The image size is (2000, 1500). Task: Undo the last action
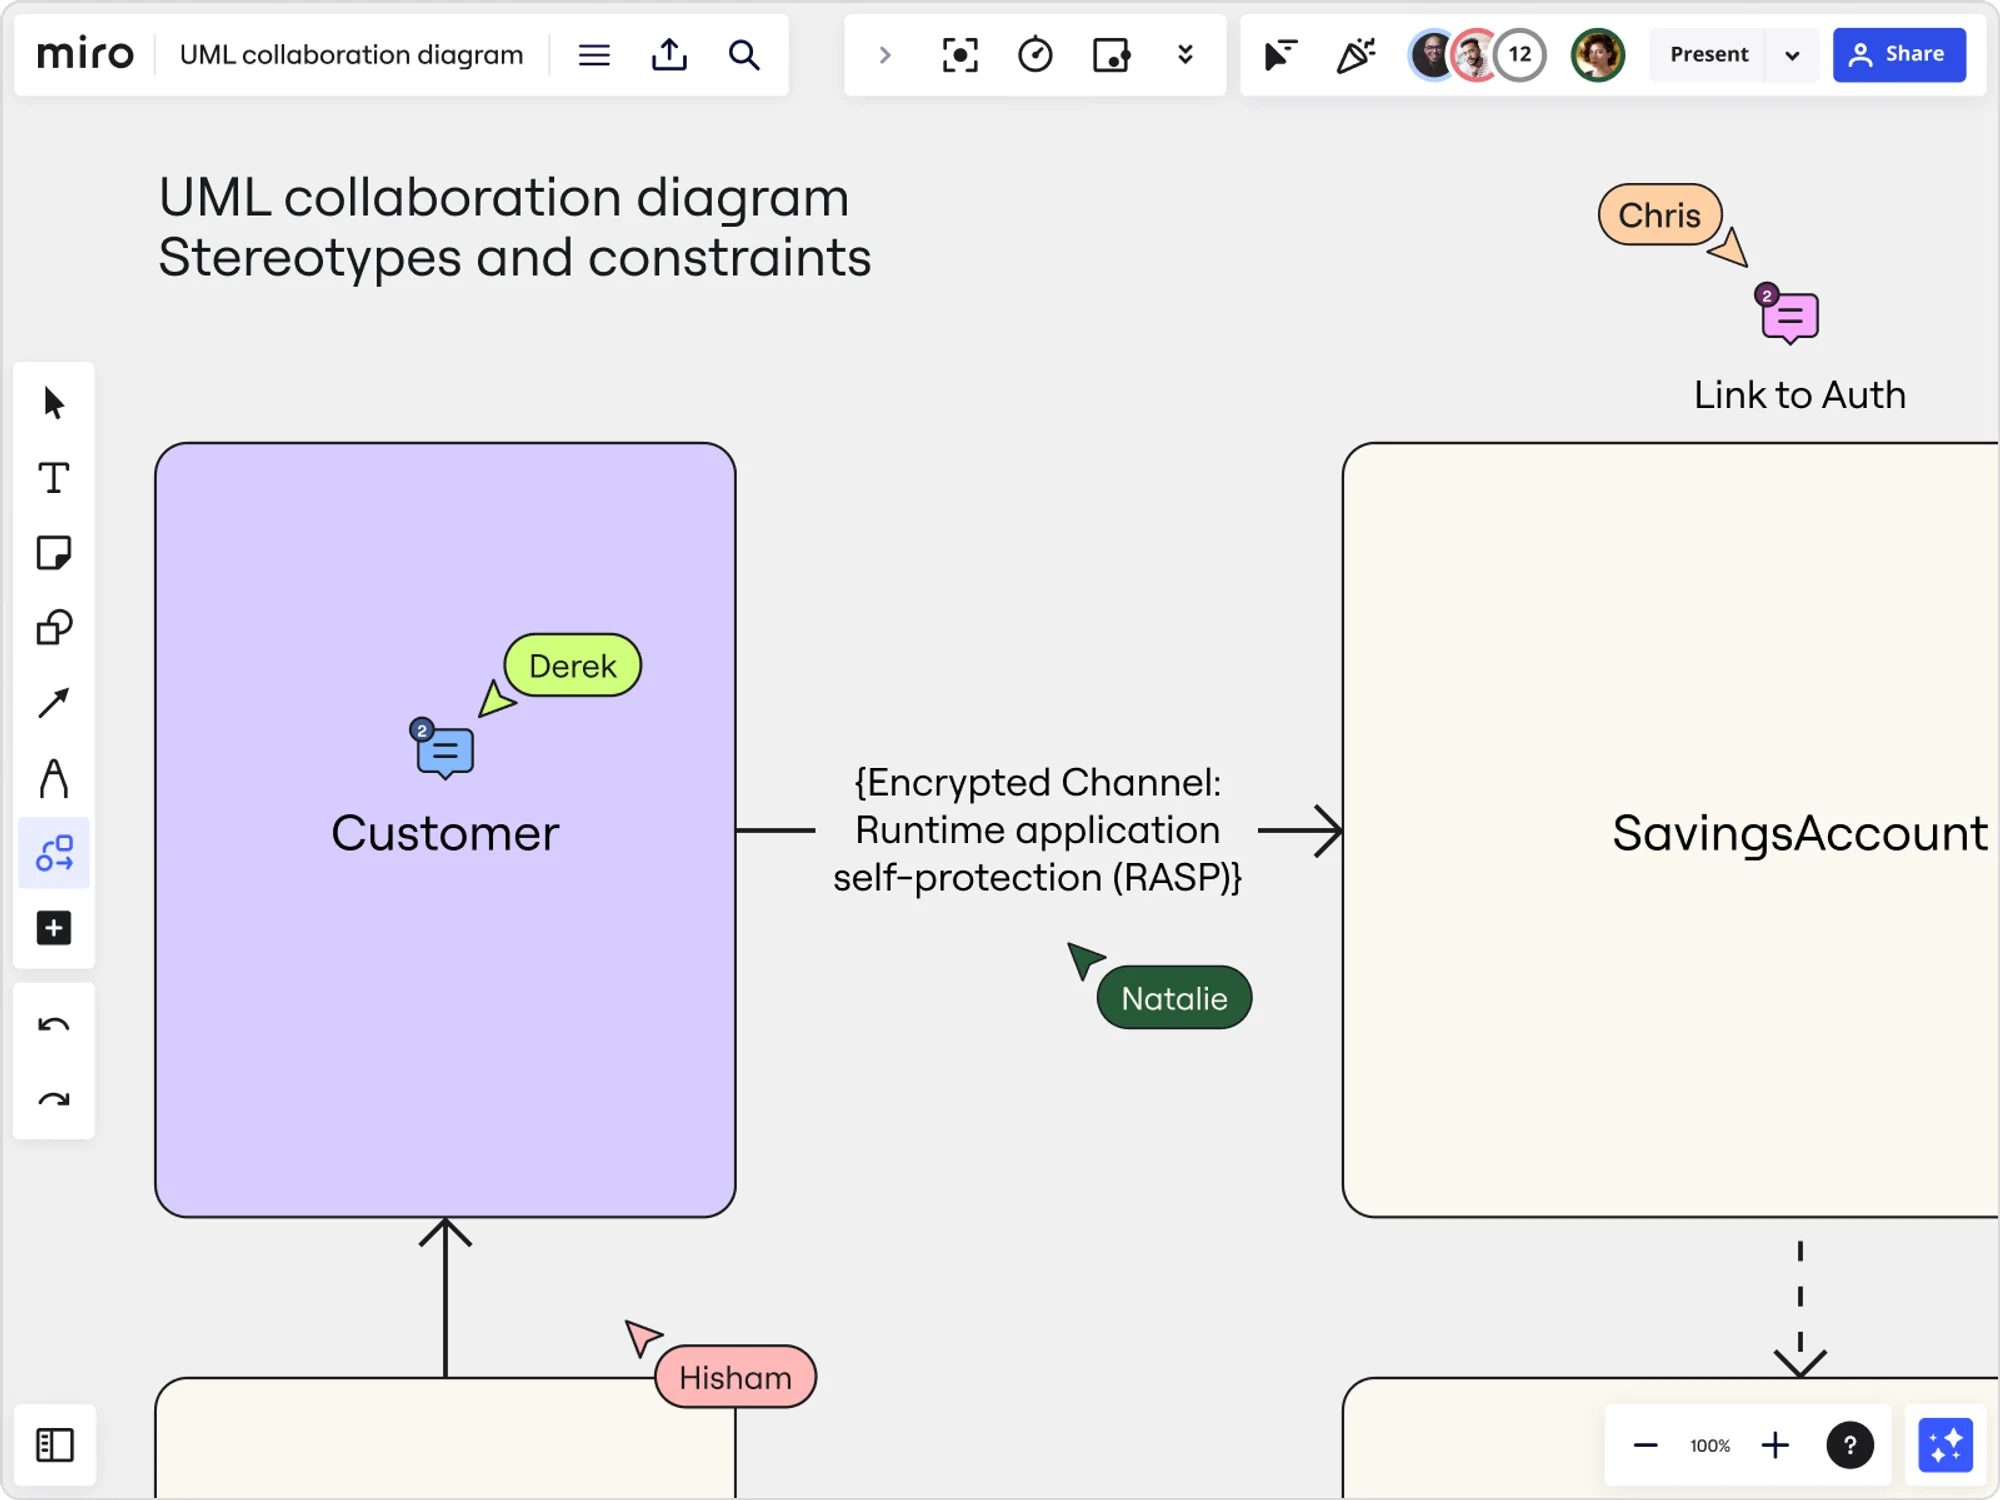54,1025
